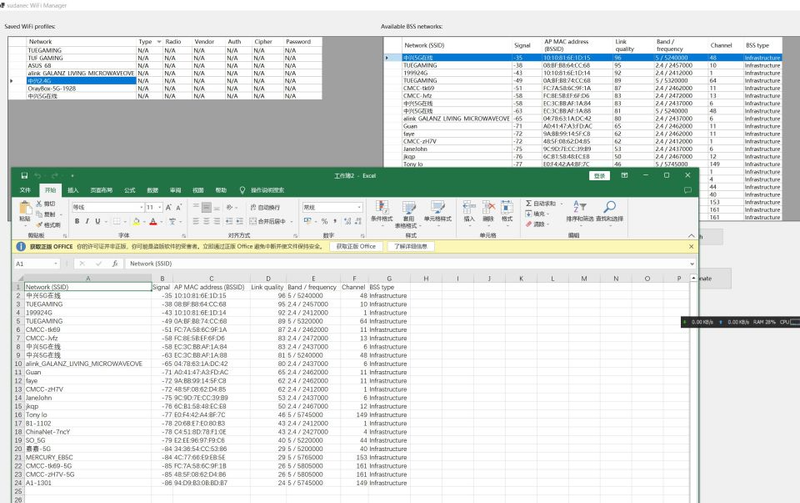Click the 获取正版 Office button
800x503 pixels.
point(356,246)
